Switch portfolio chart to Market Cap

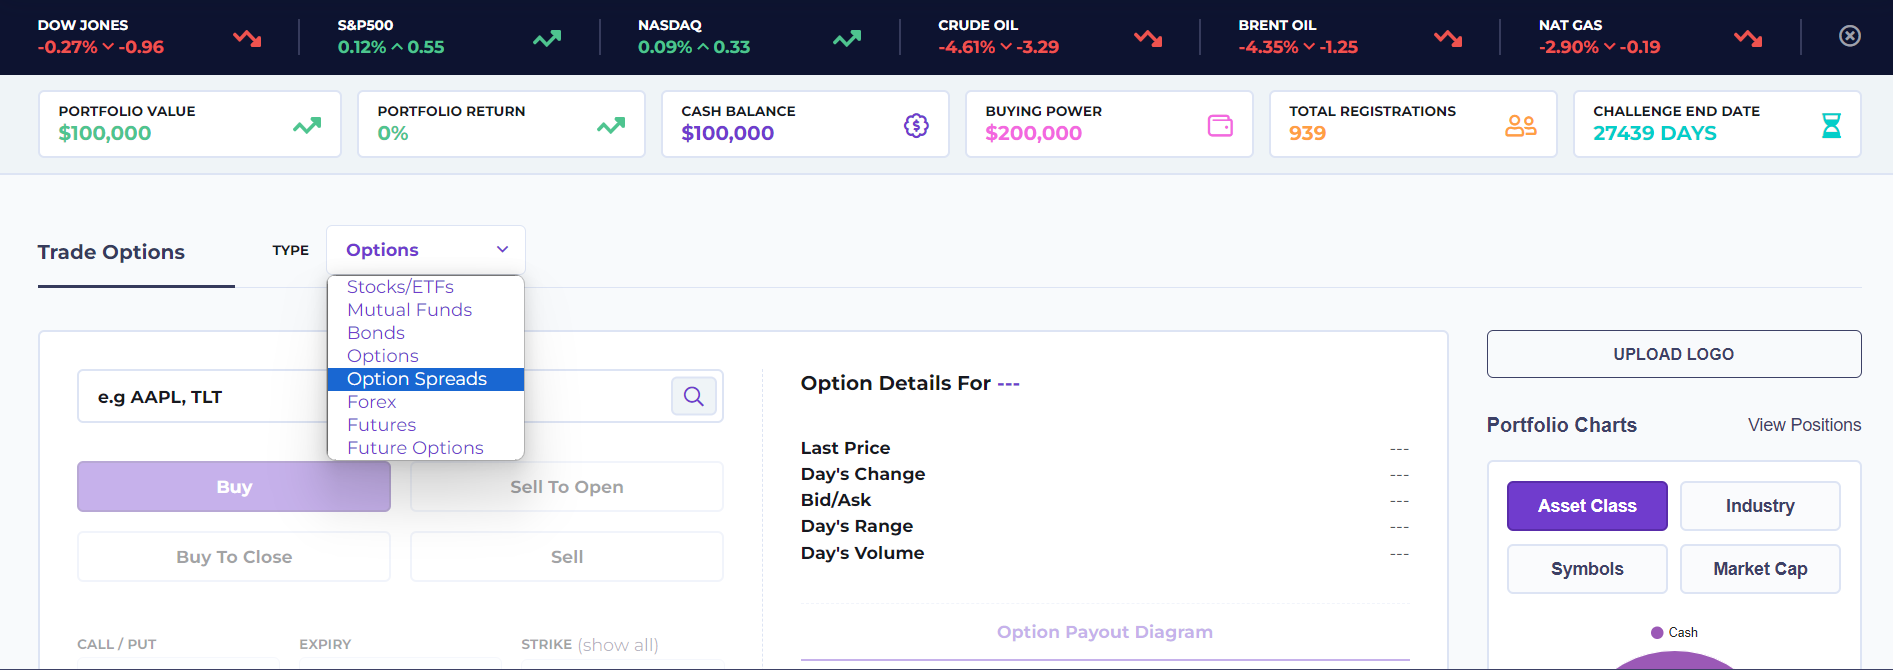1760,569
